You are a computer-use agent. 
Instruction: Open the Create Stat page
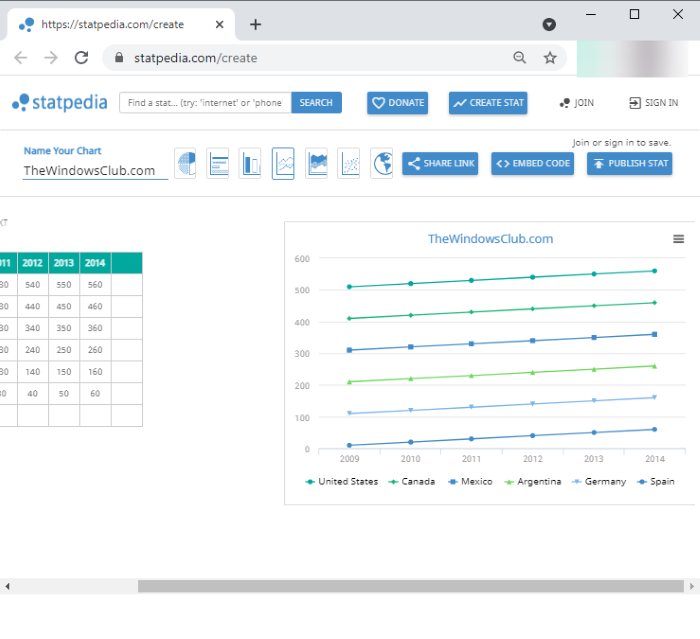pos(488,102)
